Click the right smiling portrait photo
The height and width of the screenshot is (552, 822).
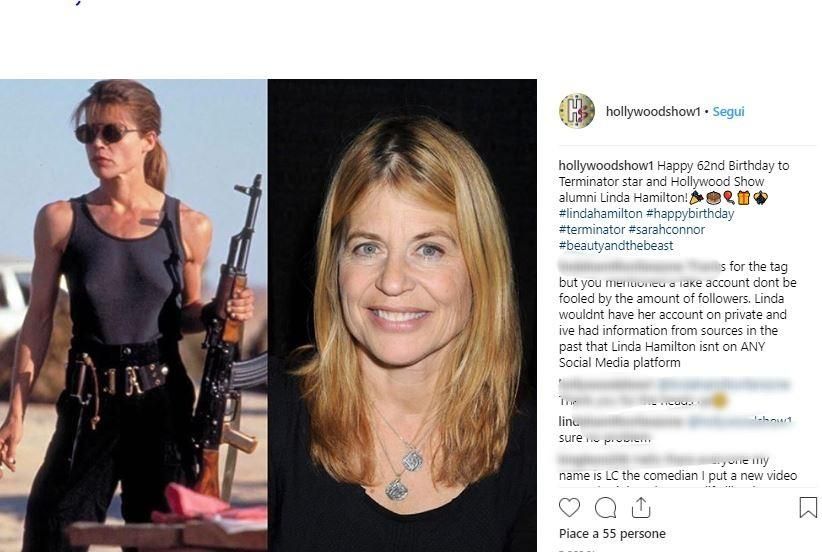pos(402,314)
